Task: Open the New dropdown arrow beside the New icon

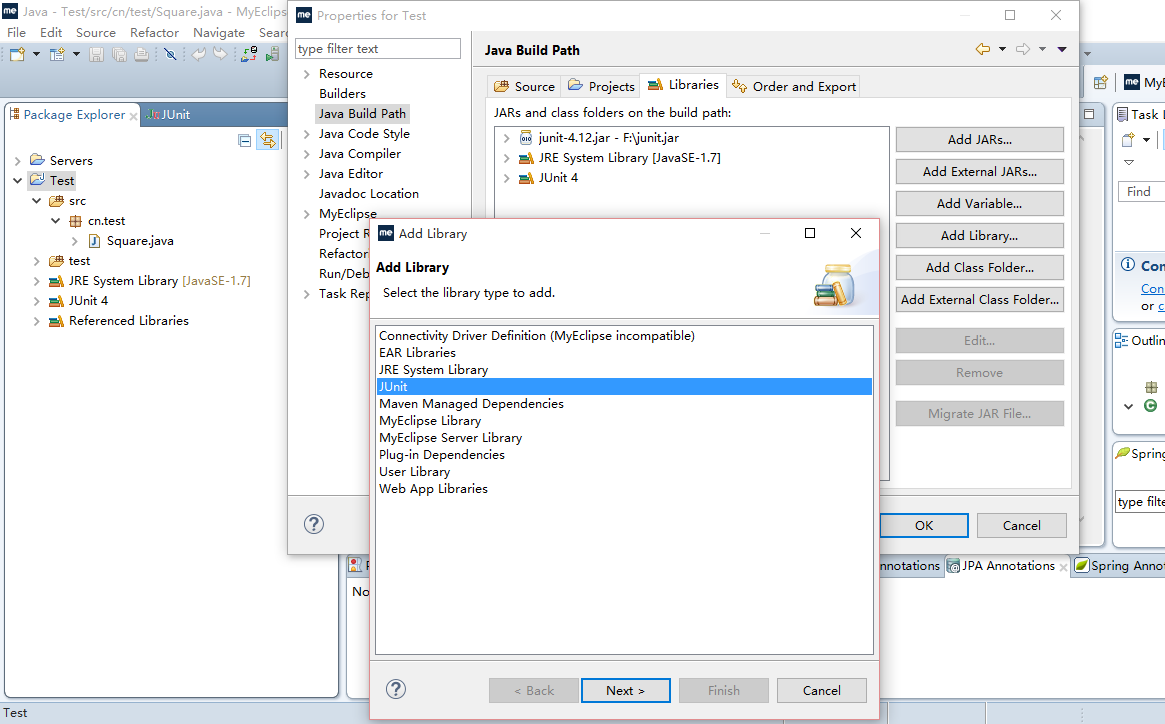Action: point(36,54)
